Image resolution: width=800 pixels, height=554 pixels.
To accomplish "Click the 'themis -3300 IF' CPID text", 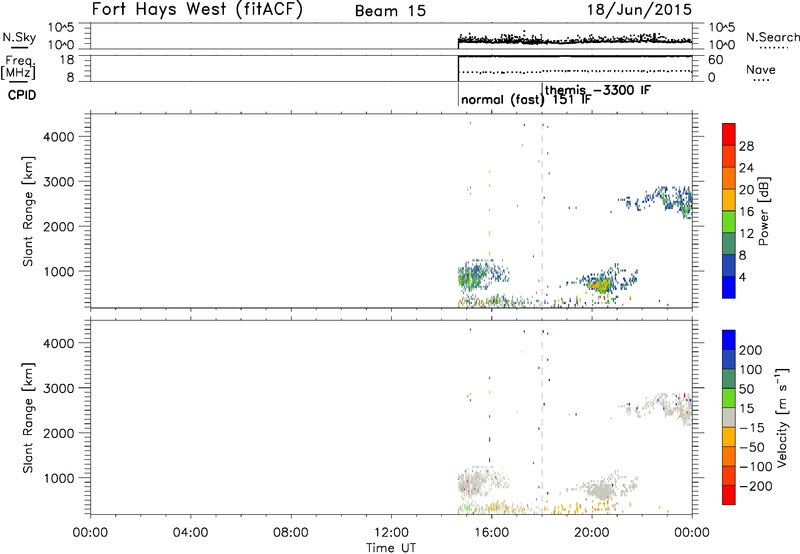I will point(597,90).
